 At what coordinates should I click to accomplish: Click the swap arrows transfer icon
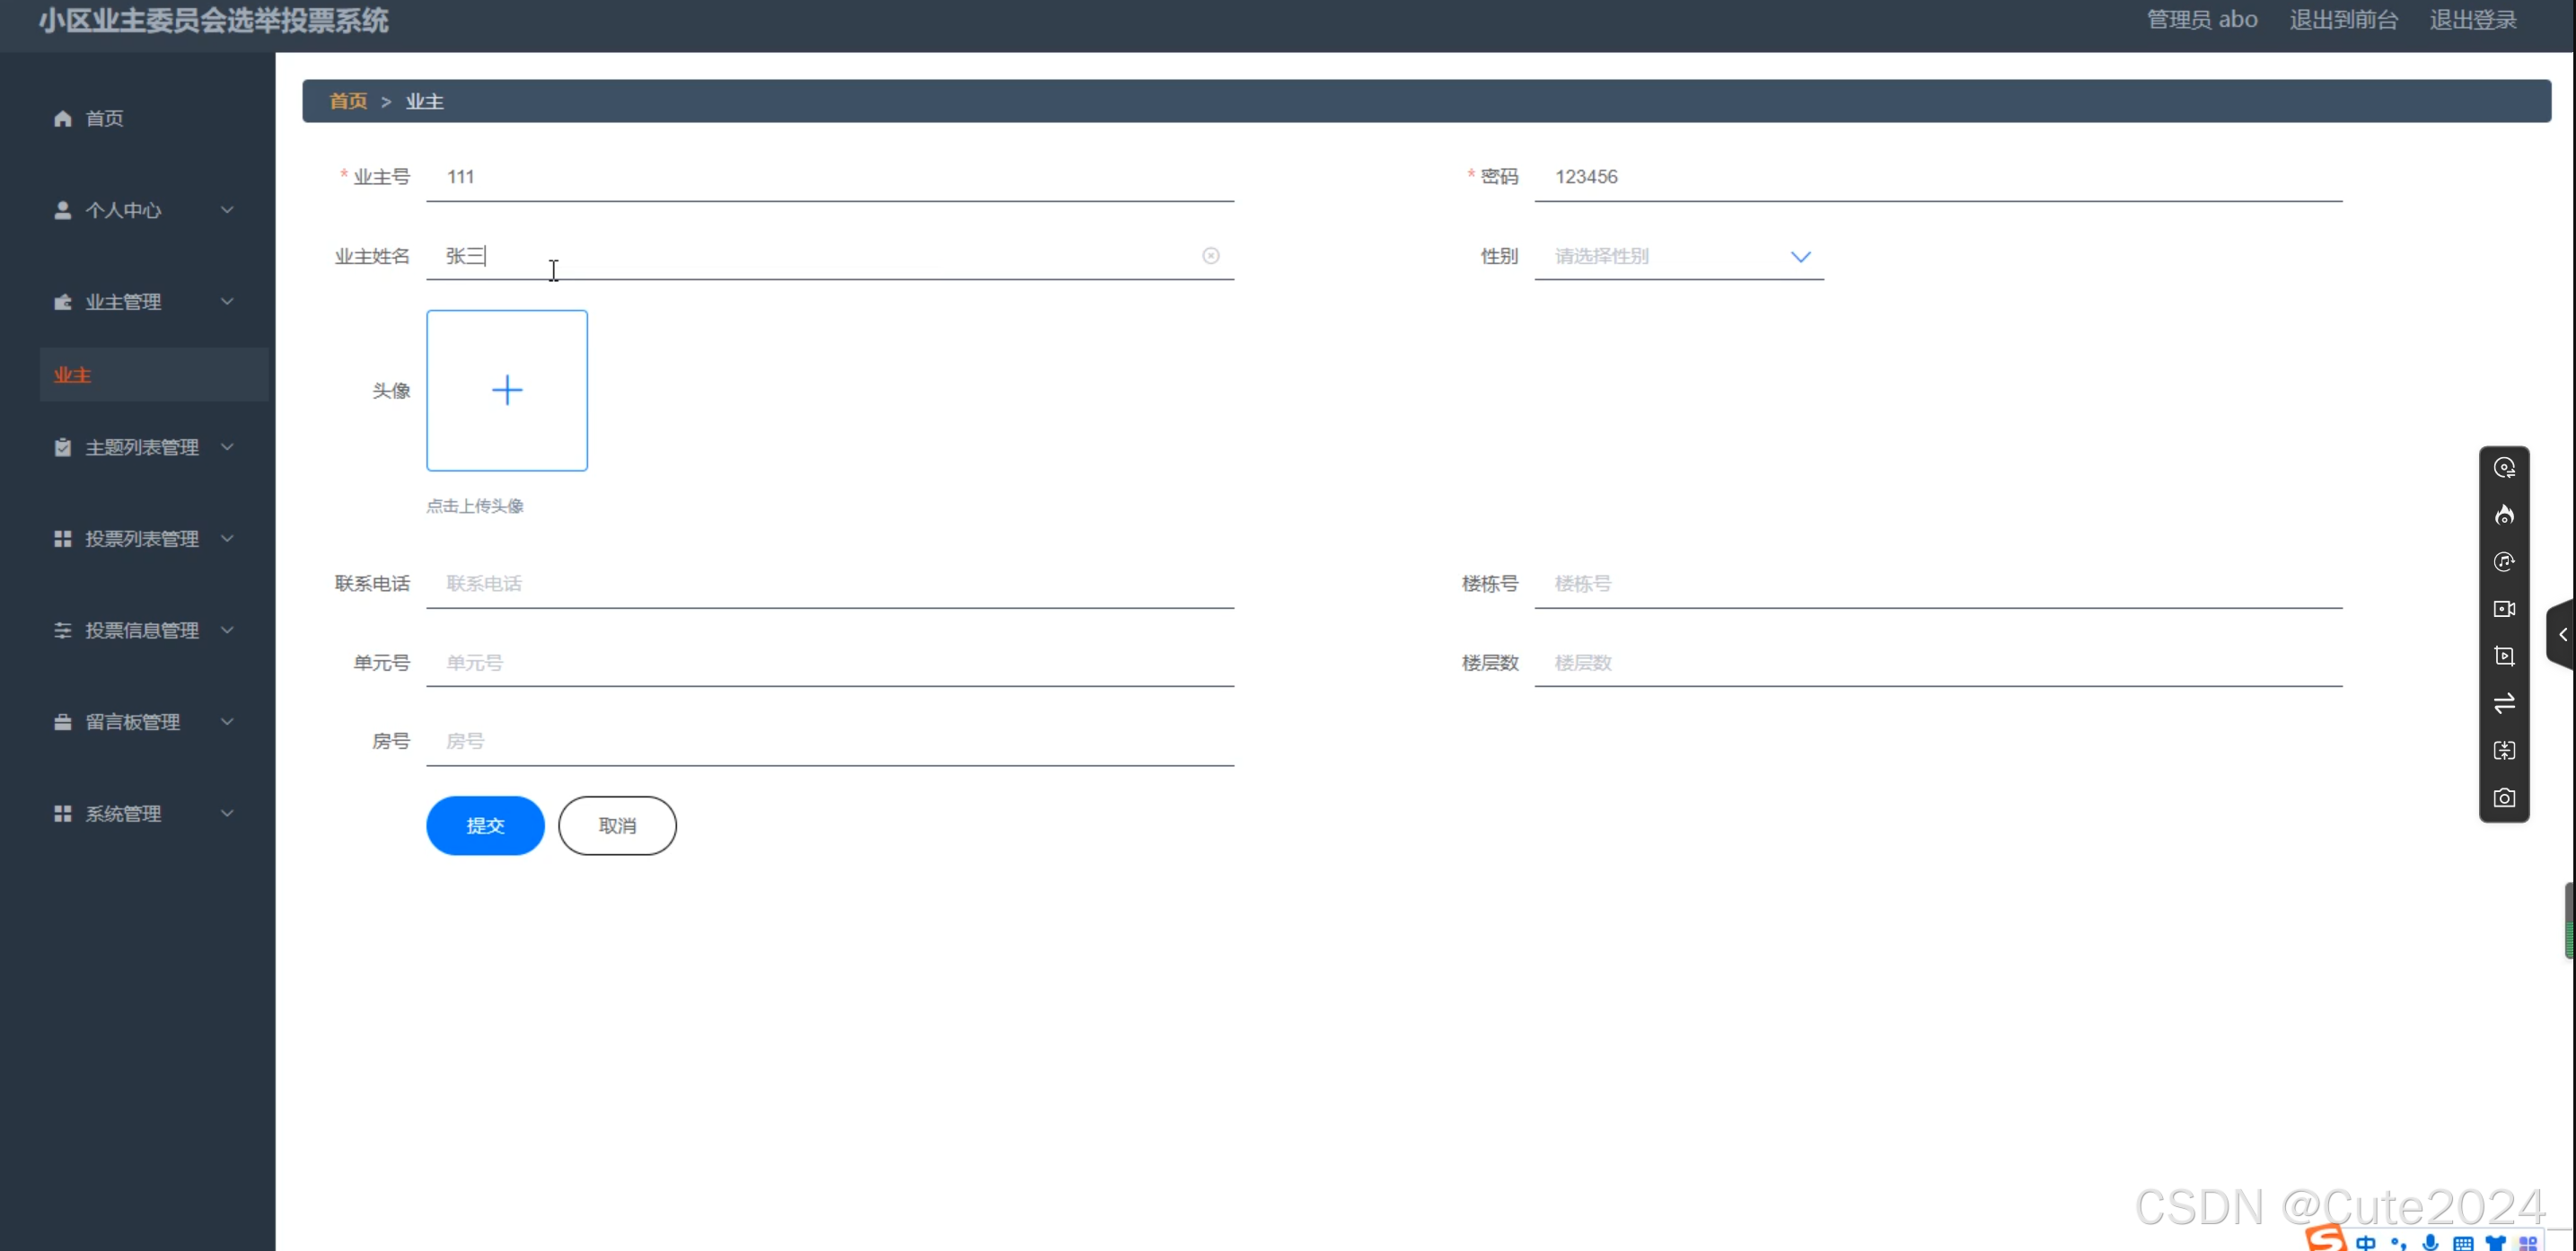pyautogui.click(x=2504, y=703)
